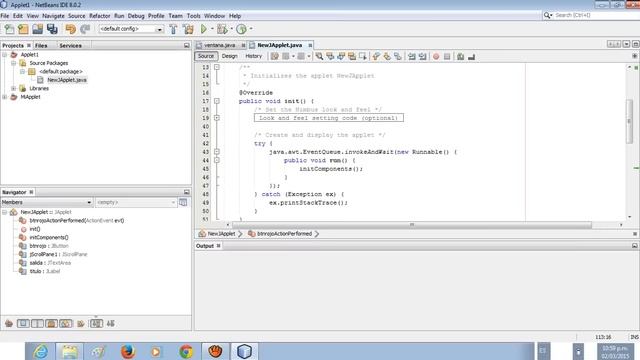Close the Output panel tab

[219, 246]
